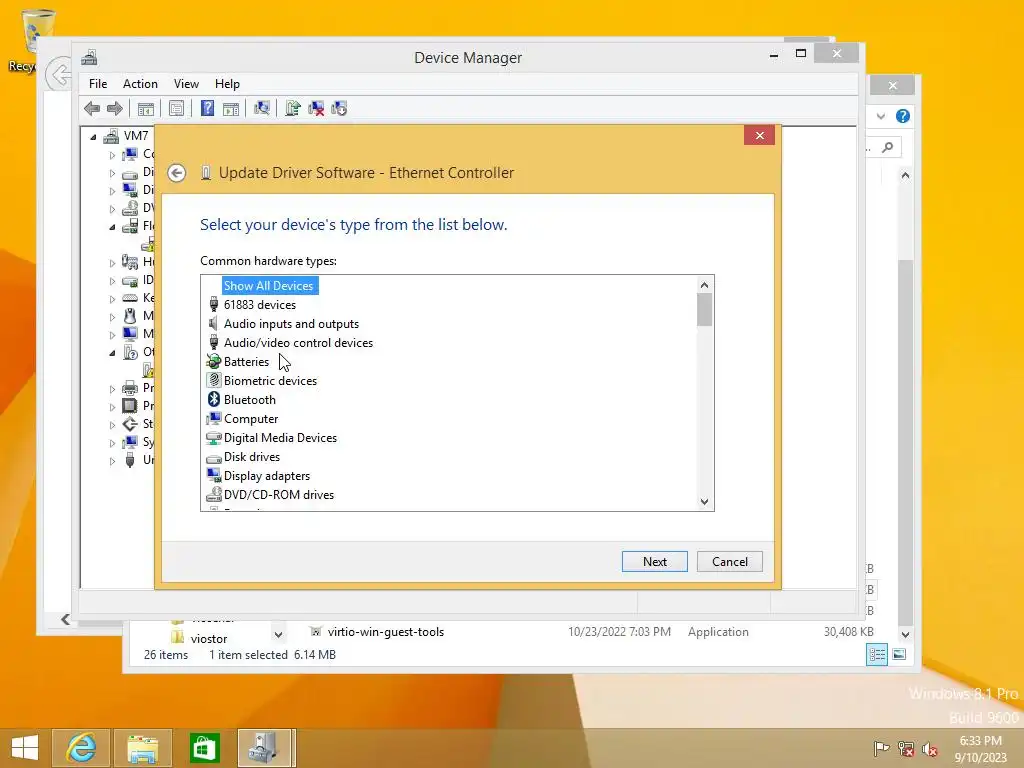Screen dimensions: 1024x768
Task: Switch Explorer to details view icon
Action: coord(877,654)
